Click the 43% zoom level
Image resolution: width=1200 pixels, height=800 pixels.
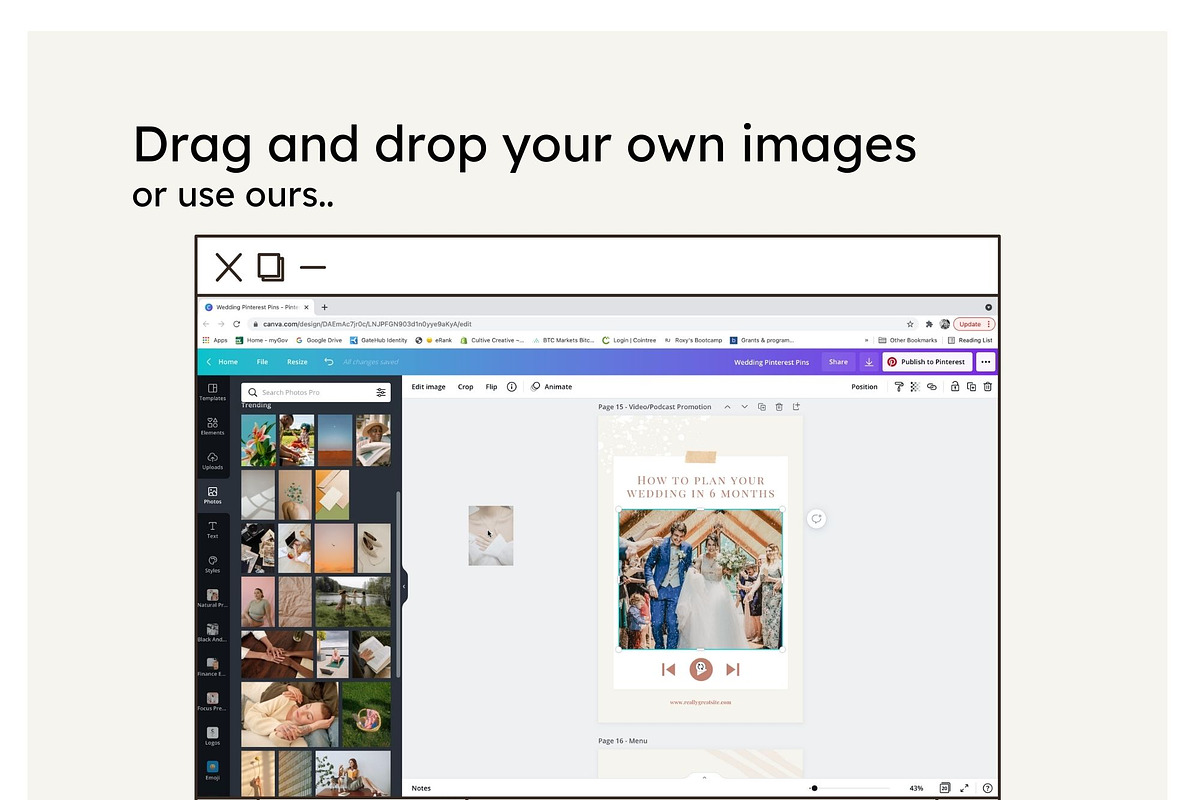click(x=916, y=788)
